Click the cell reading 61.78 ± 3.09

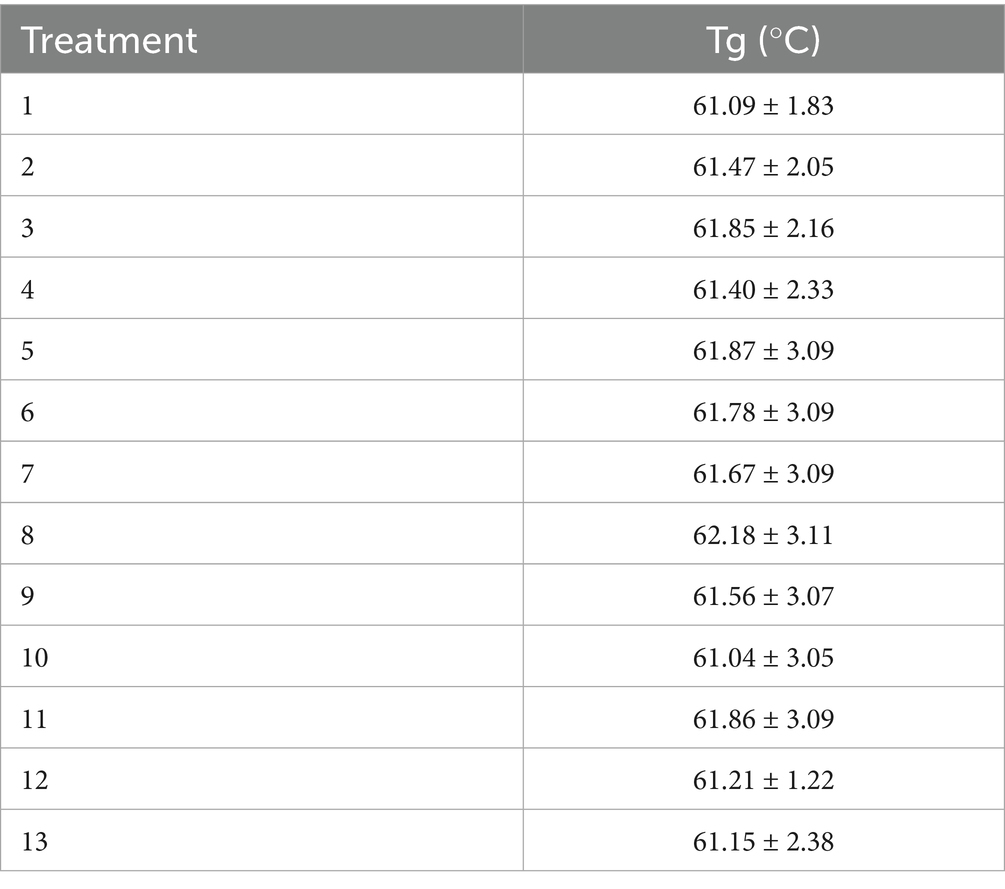tap(763, 412)
